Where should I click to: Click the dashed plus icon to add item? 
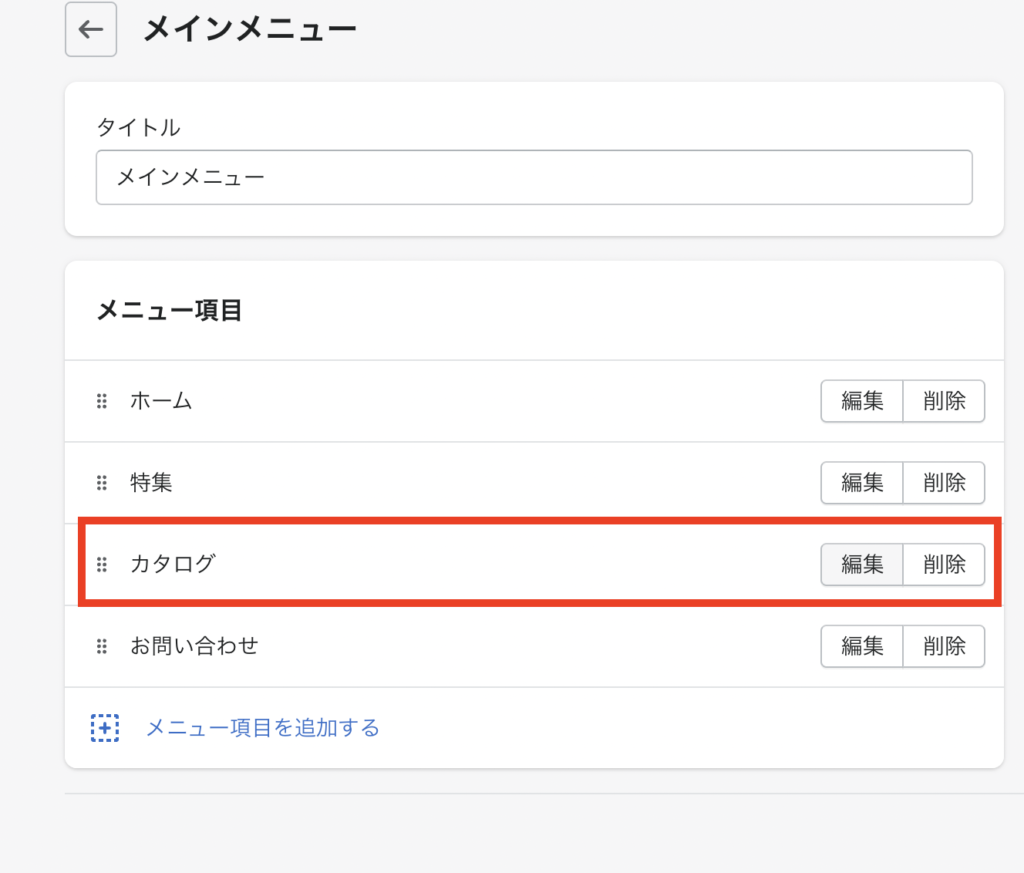click(x=105, y=728)
